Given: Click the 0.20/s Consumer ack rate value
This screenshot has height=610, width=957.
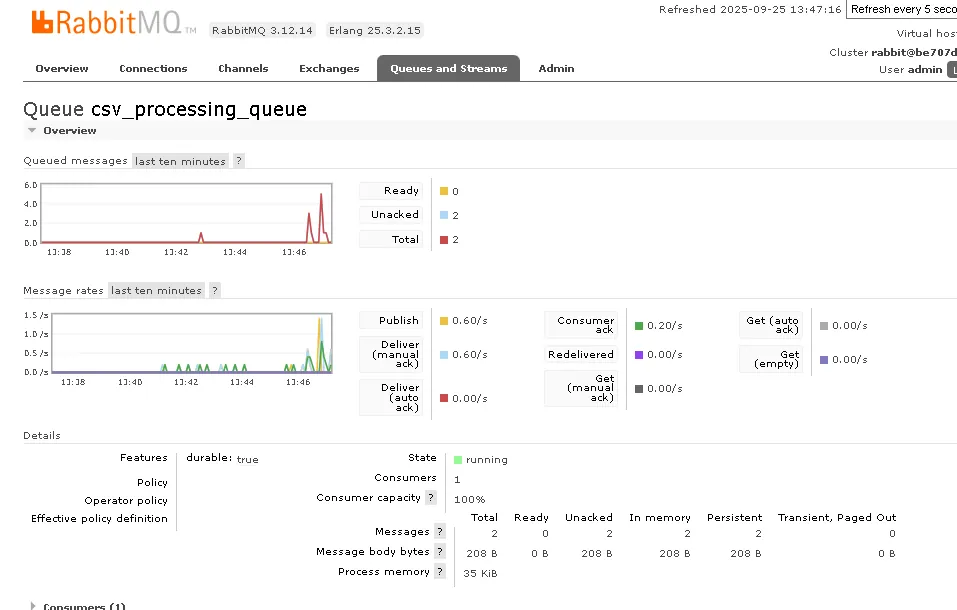Looking at the screenshot, I should [665, 325].
